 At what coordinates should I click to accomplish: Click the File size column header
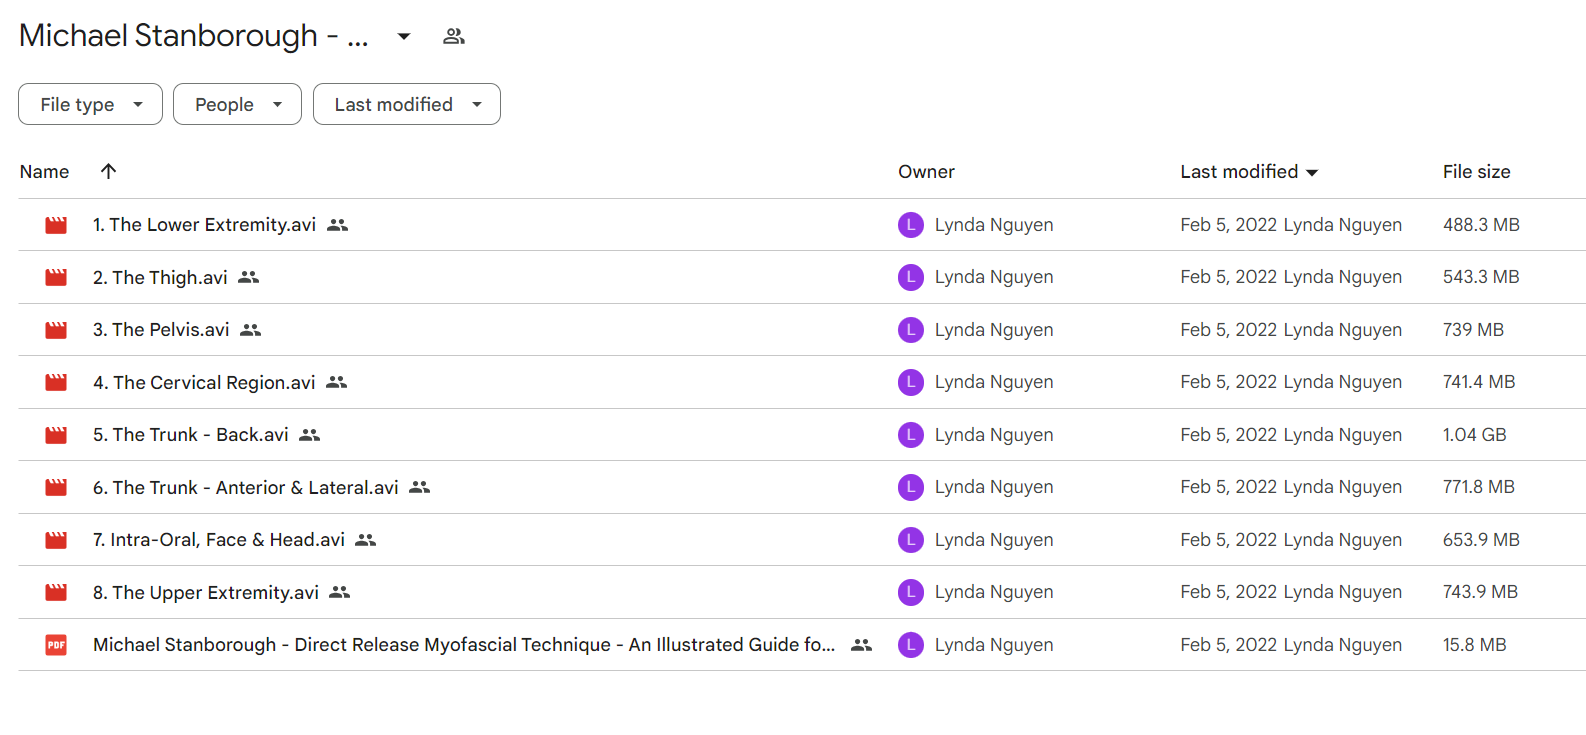point(1476,172)
